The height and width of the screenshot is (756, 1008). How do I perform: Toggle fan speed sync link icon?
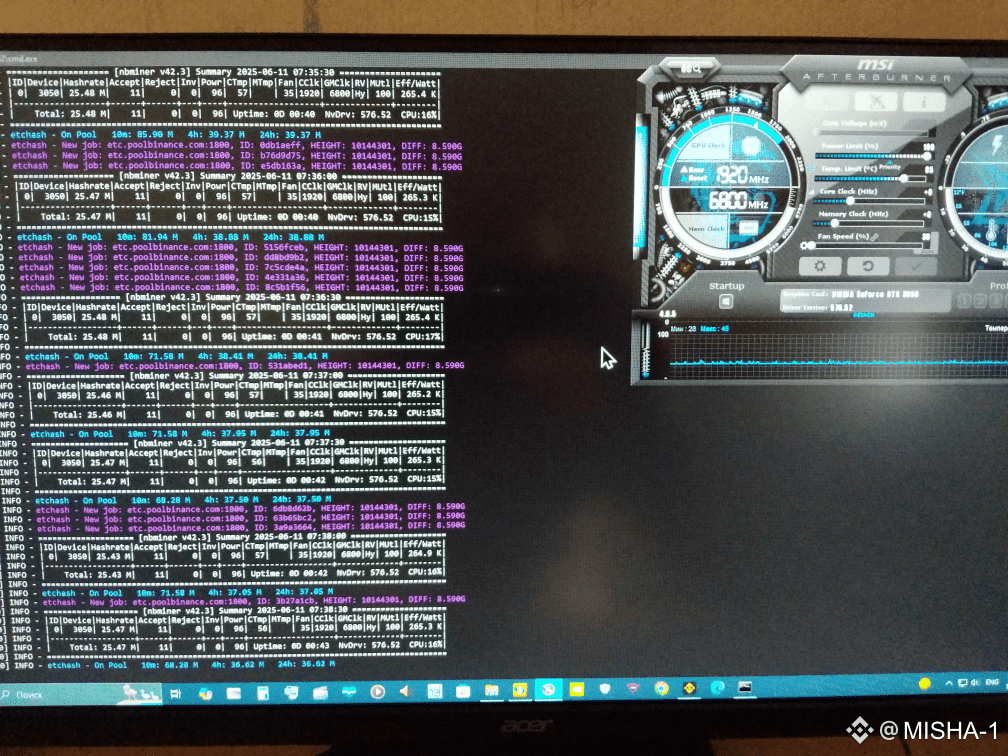pos(874,237)
